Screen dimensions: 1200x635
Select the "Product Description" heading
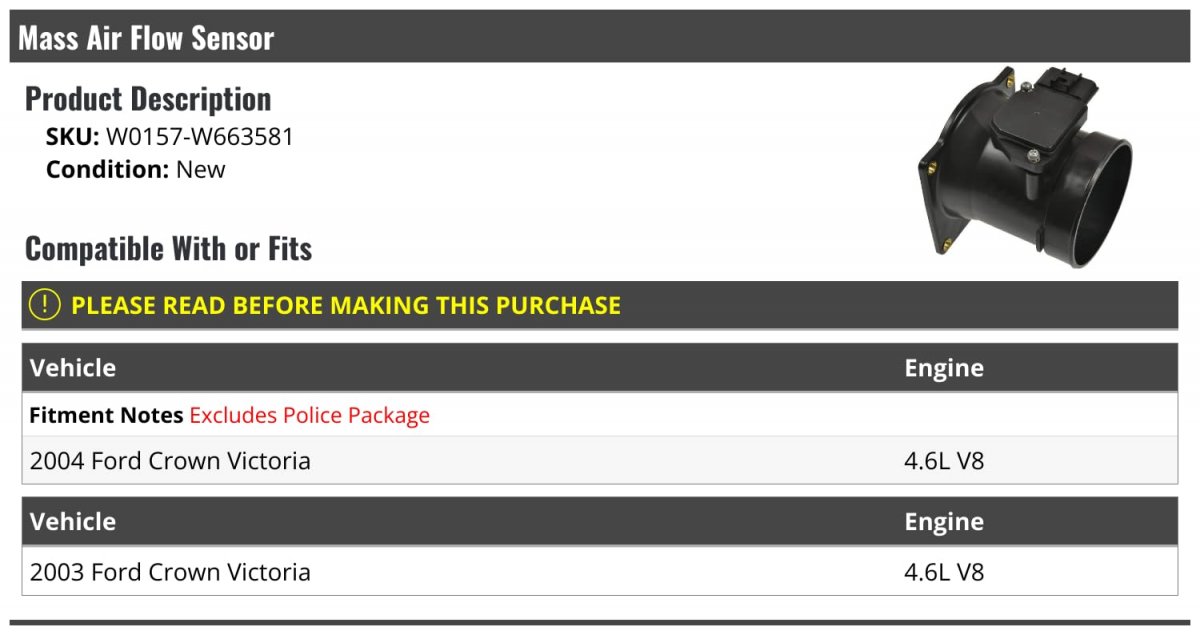148,99
